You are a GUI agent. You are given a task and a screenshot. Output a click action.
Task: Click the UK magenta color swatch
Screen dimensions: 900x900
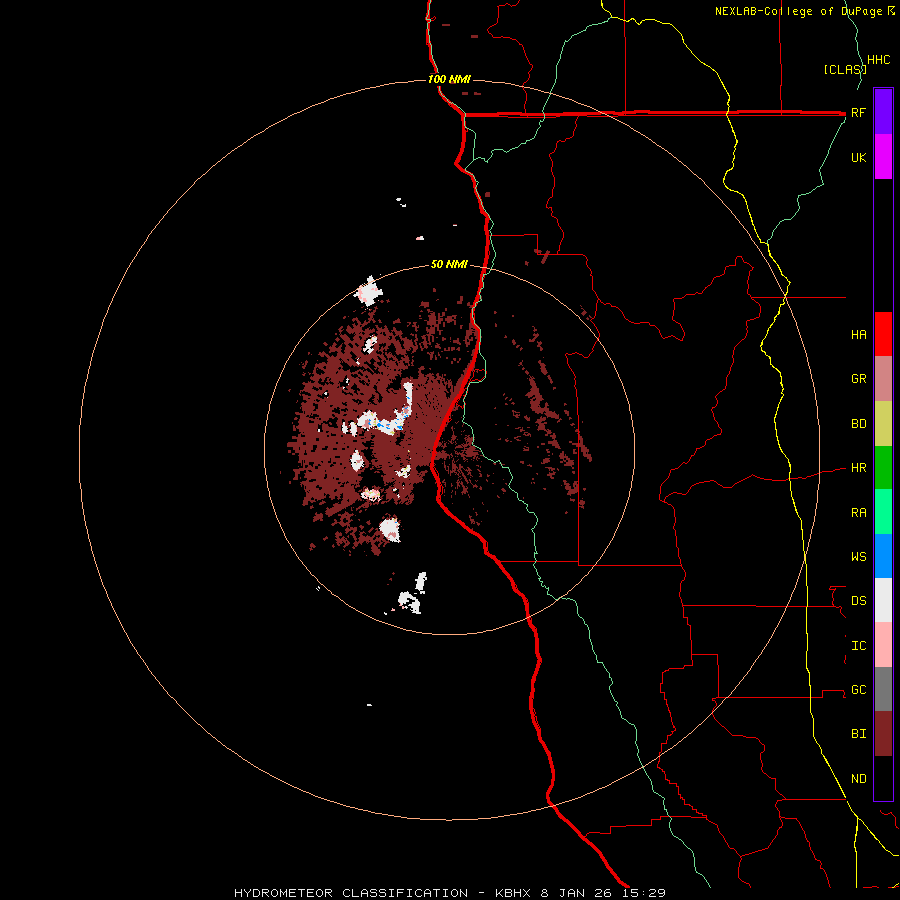pyautogui.click(x=883, y=157)
